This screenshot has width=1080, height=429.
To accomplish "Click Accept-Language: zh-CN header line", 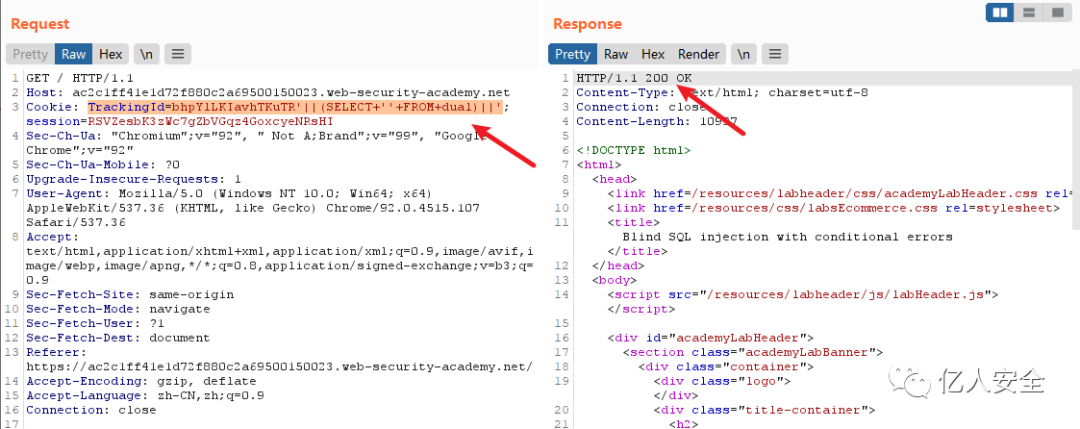I will point(145,396).
